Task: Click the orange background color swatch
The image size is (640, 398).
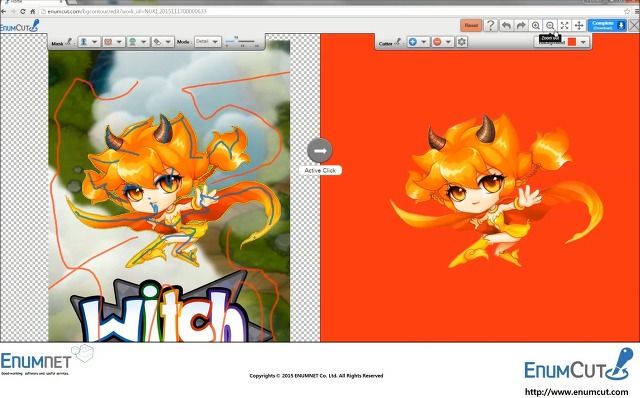Action: click(x=572, y=42)
